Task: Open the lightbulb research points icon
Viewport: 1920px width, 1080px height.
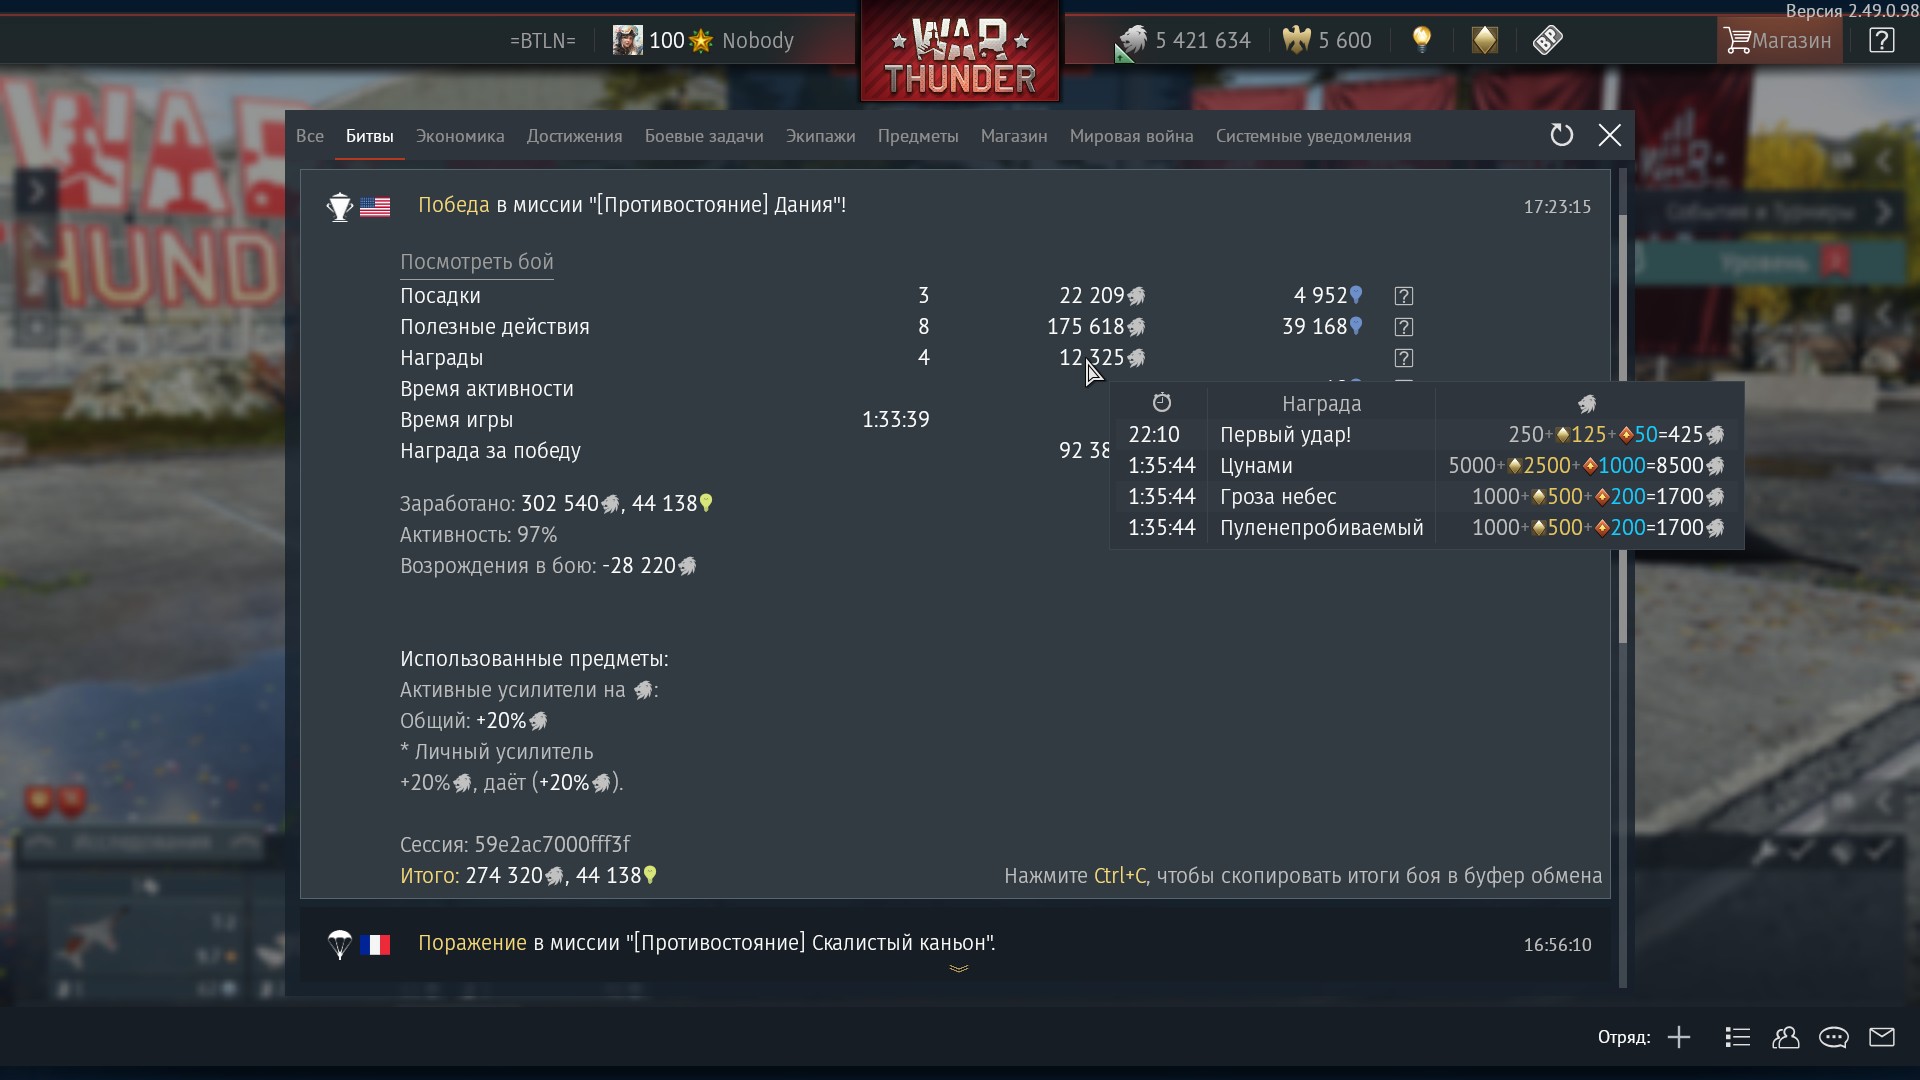Action: tap(1421, 40)
